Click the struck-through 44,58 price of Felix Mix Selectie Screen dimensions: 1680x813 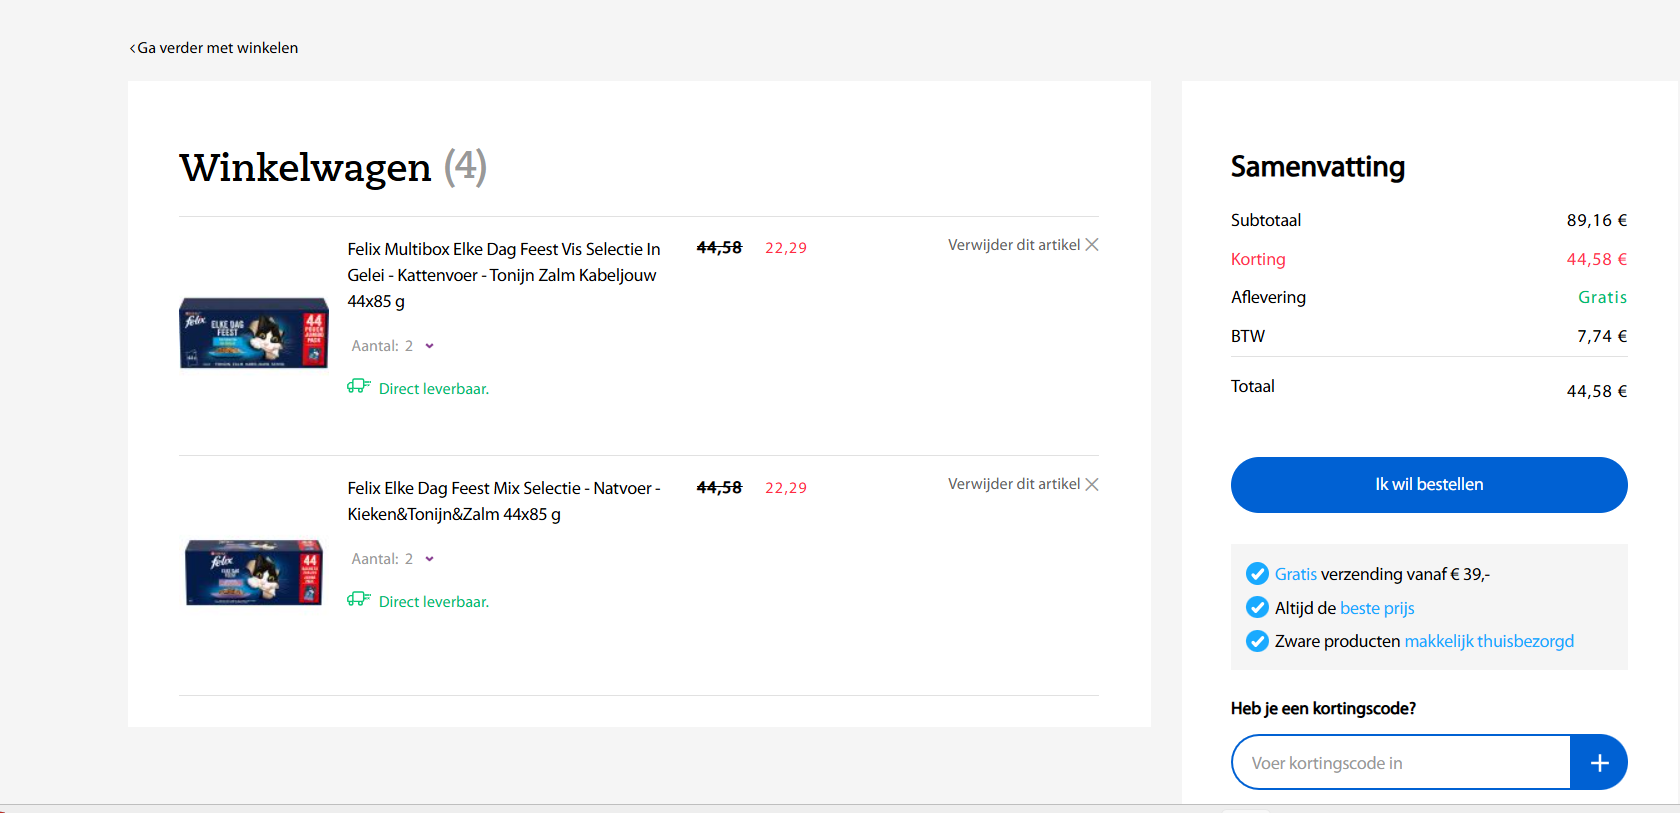(x=719, y=488)
